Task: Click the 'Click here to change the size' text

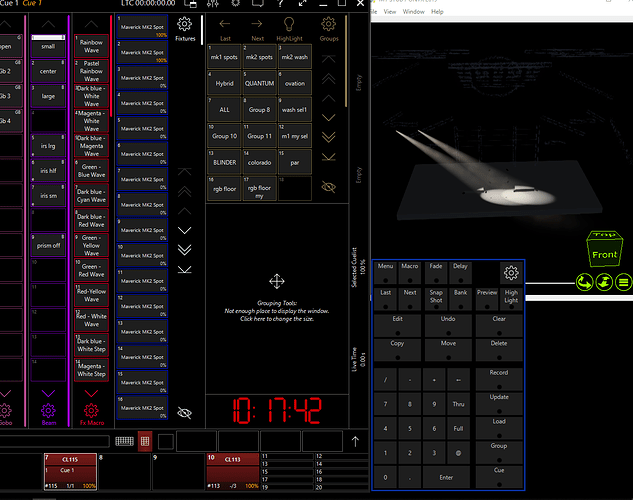Action: click(x=277, y=319)
